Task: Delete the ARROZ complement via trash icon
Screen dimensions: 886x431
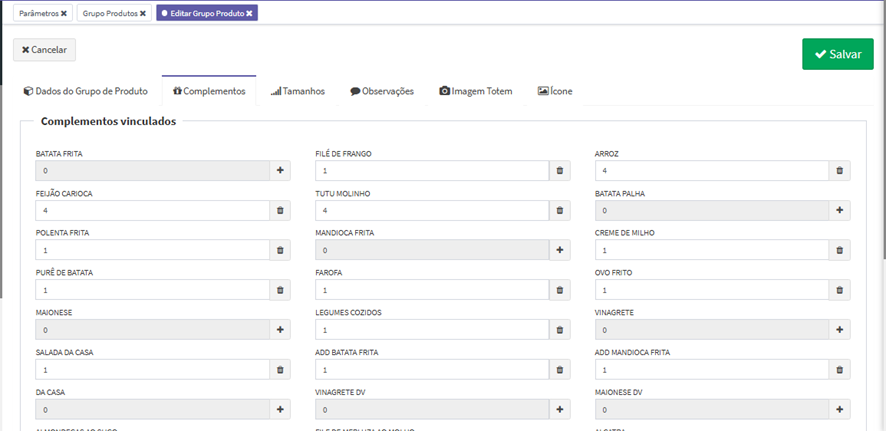Action: click(840, 171)
